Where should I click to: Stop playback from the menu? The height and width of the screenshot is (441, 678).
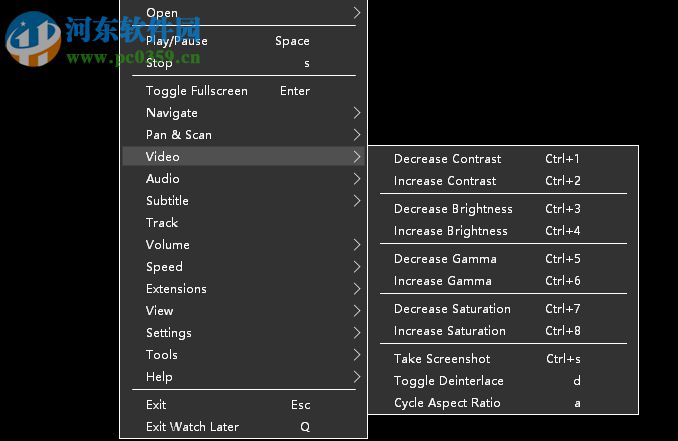point(159,63)
